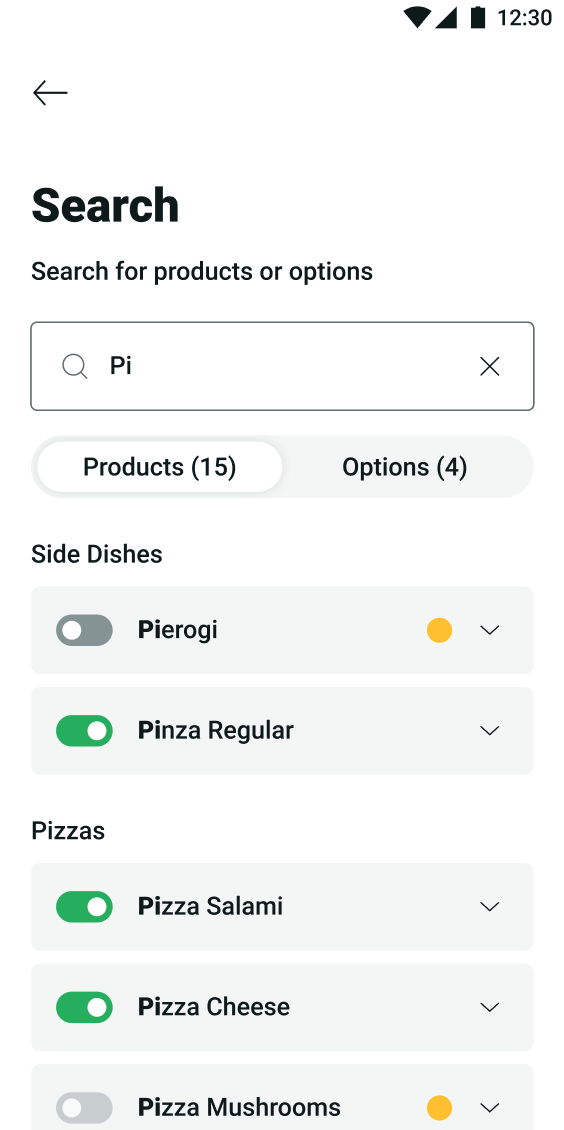
Task: Tap the cellular signal icon
Action: [x=447, y=17]
